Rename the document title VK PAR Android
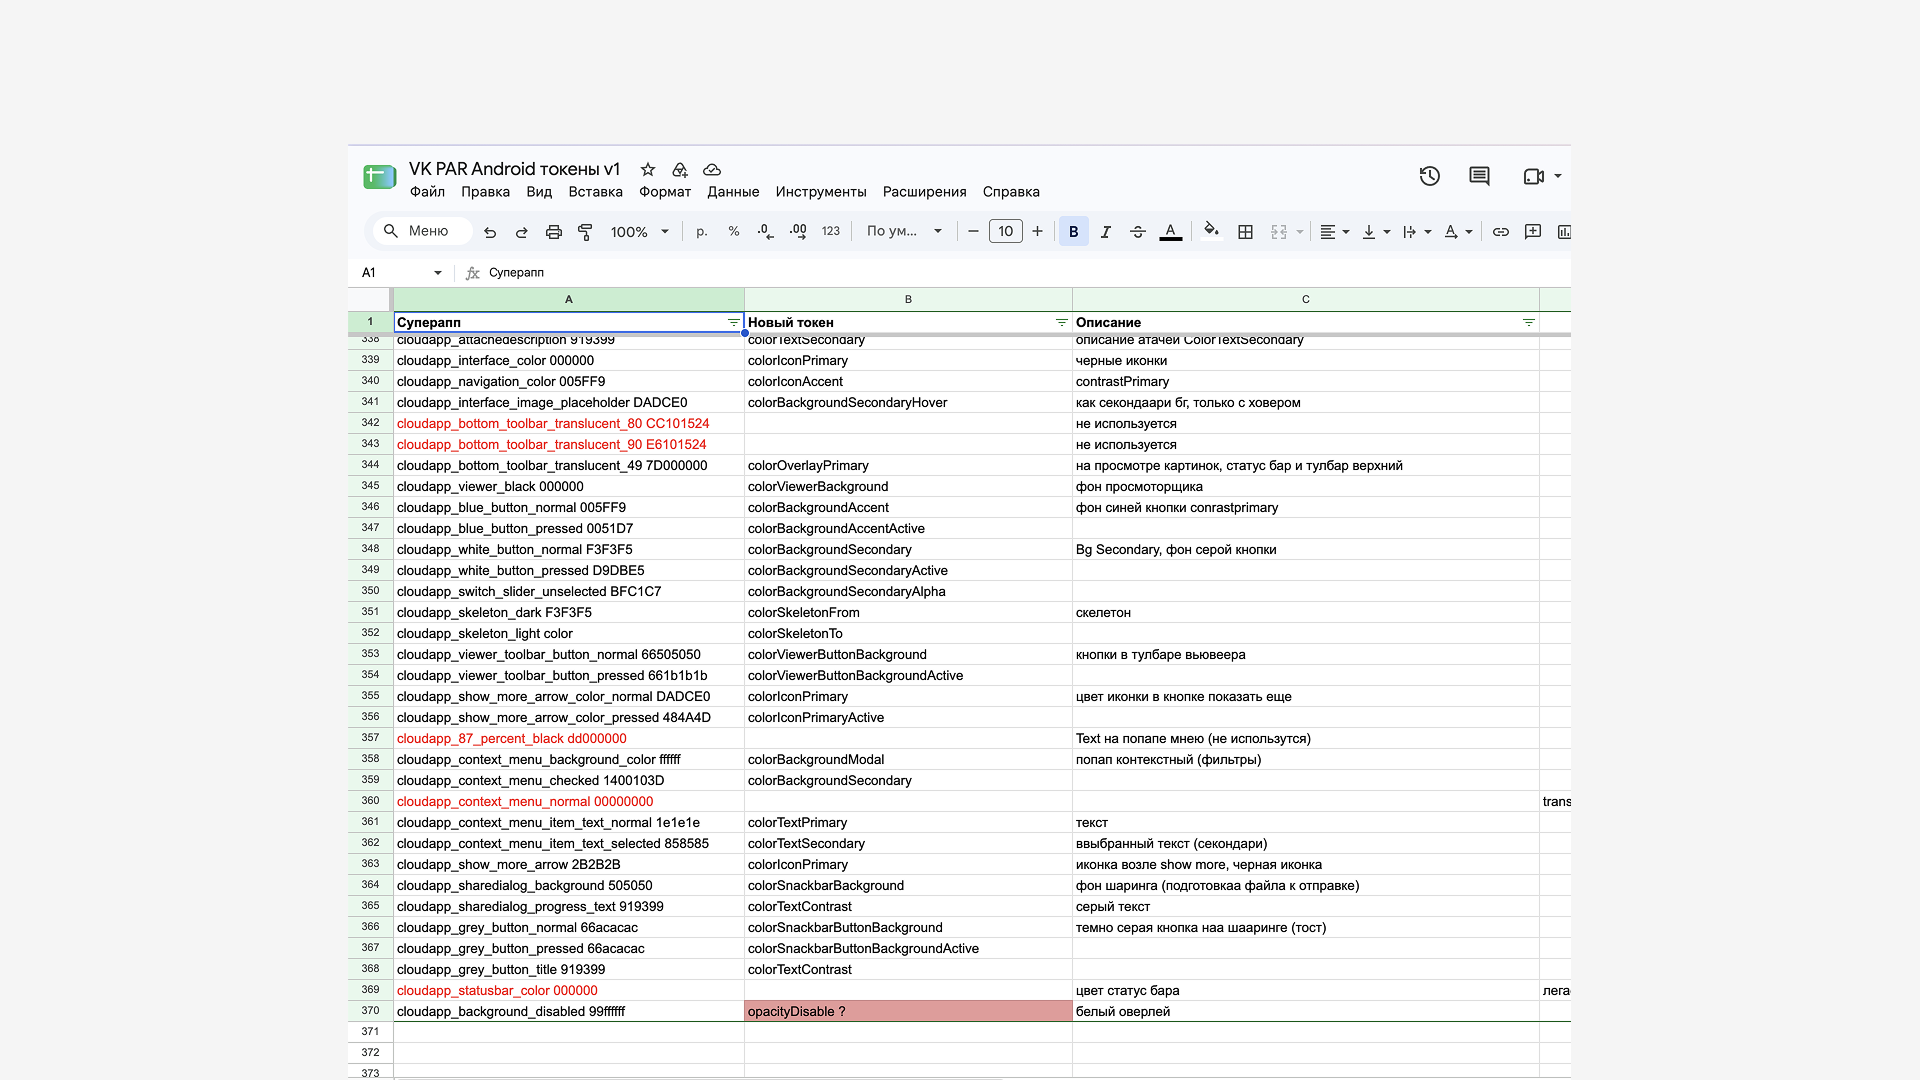 coord(514,169)
